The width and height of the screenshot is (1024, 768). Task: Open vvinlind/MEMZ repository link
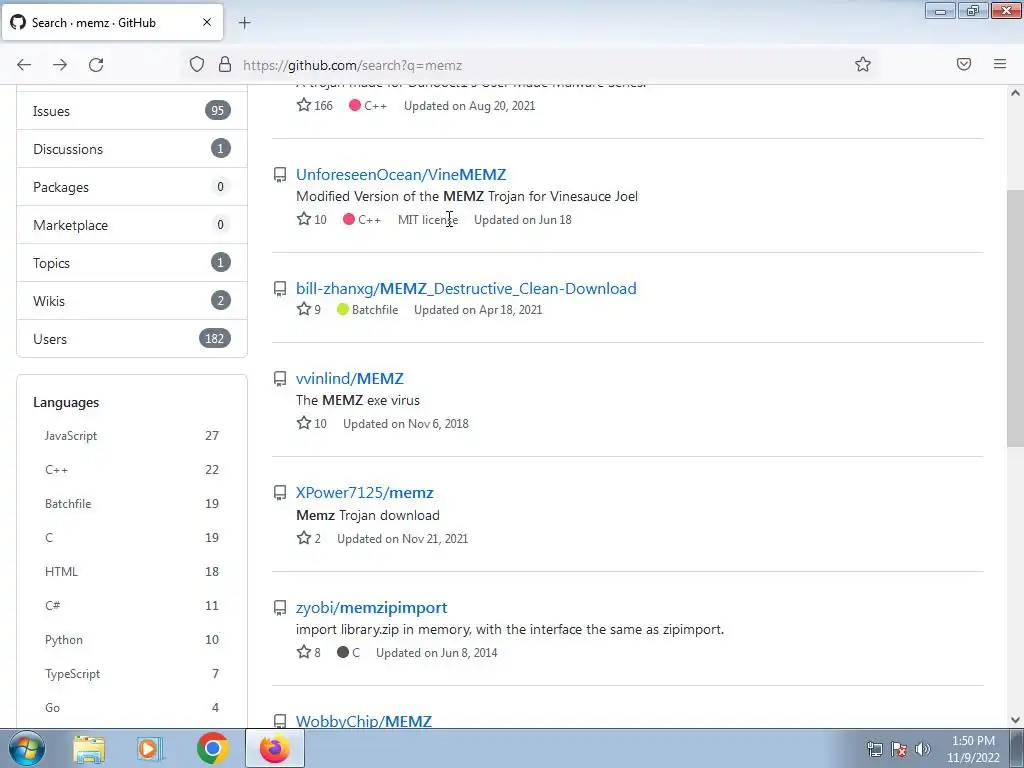349,378
